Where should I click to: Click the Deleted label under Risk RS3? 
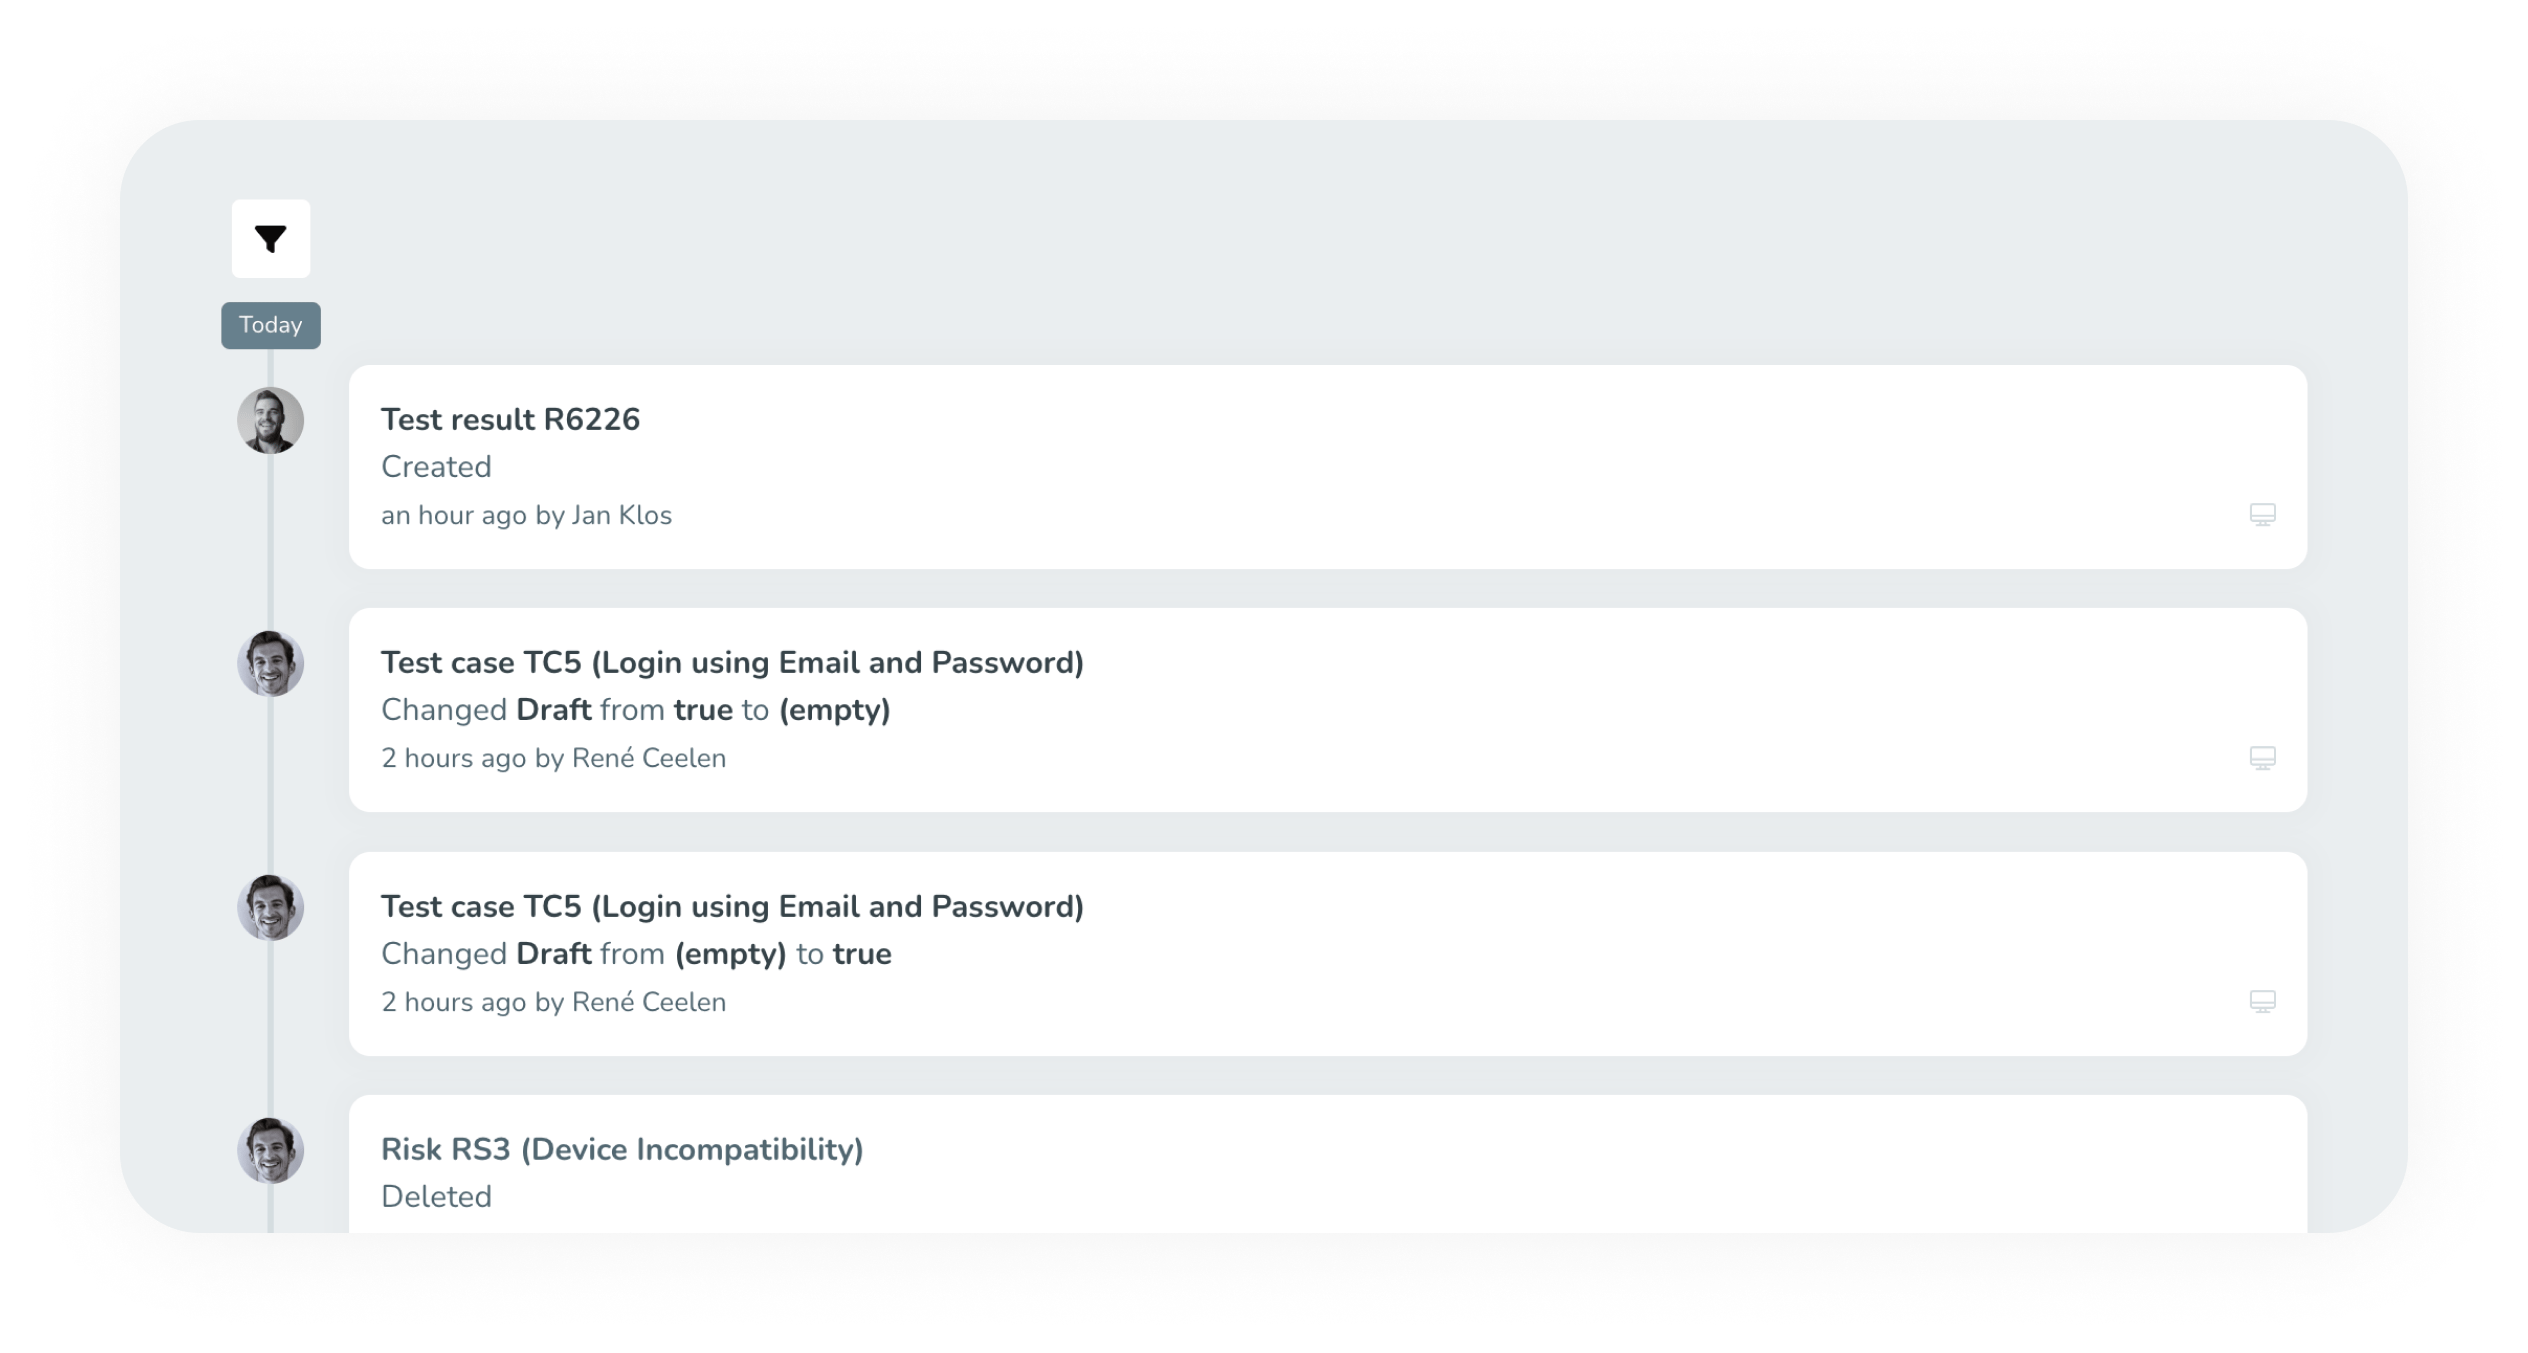pos(436,1196)
